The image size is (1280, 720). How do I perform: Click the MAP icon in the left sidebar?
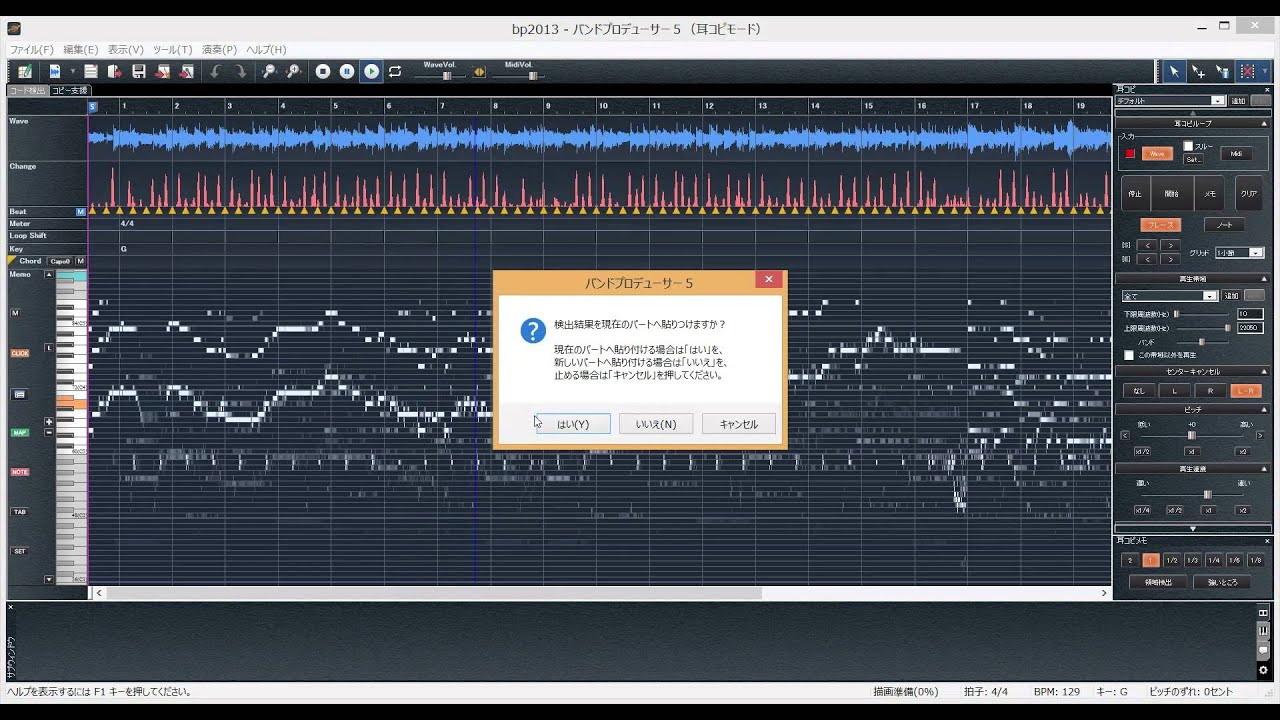pyautogui.click(x=20, y=432)
